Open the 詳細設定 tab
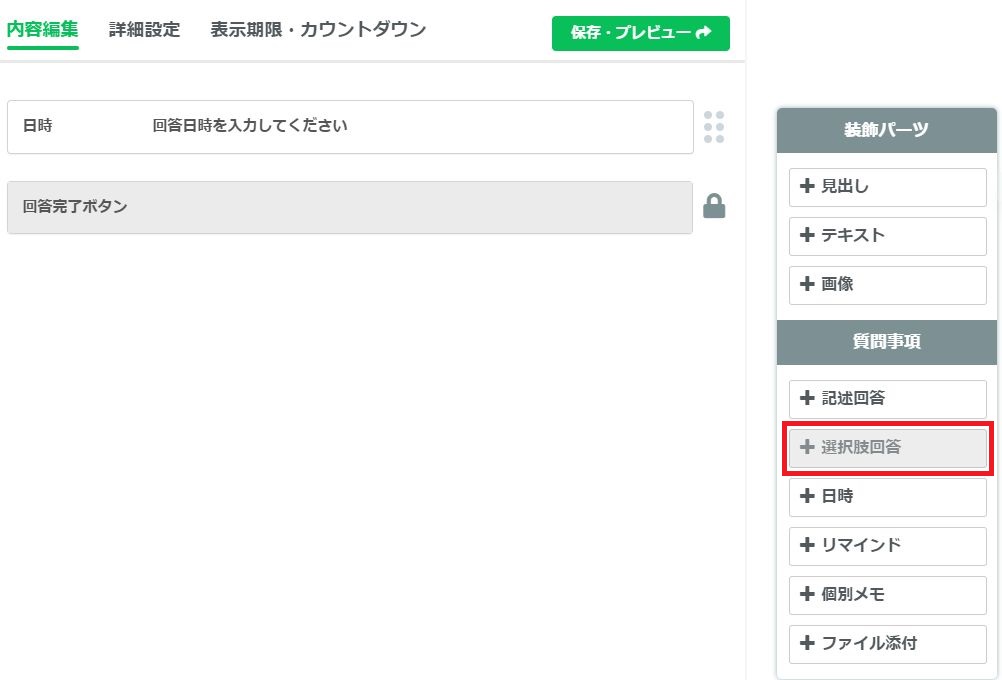The image size is (1002, 680). tap(144, 30)
